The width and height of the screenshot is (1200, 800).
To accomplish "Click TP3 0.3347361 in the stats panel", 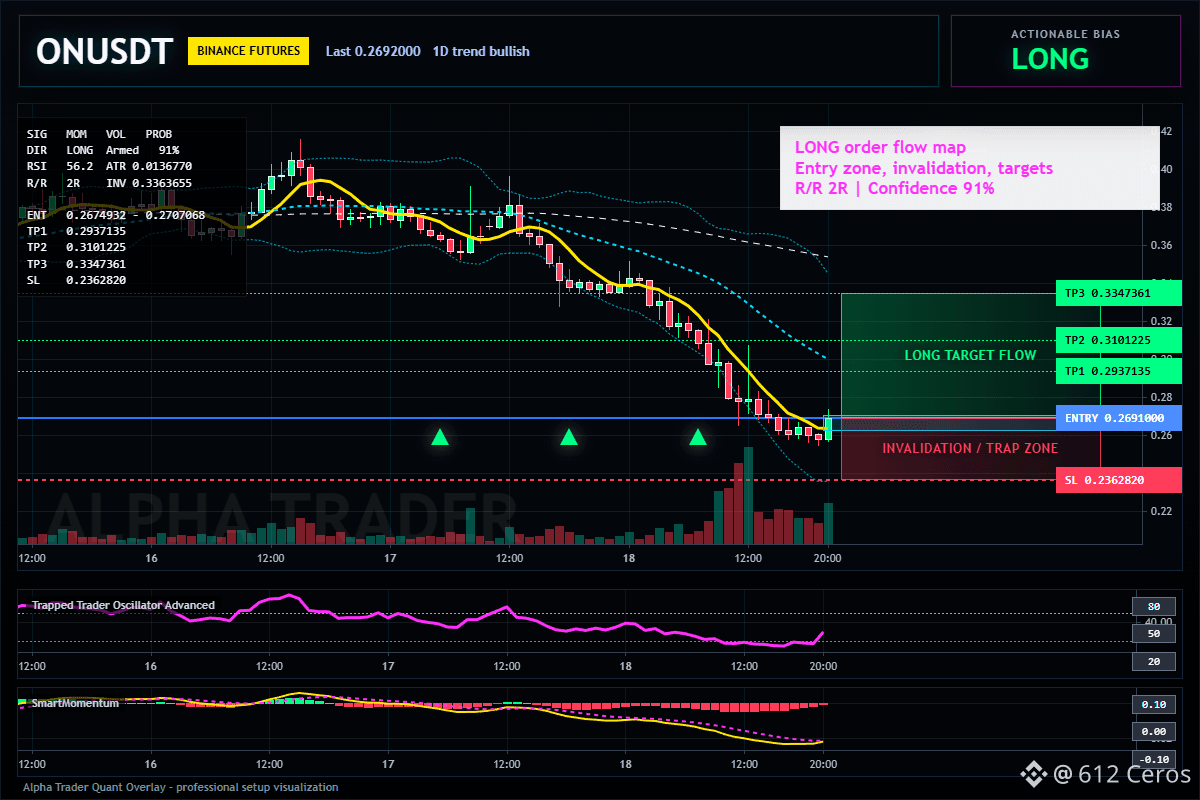I will point(76,264).
